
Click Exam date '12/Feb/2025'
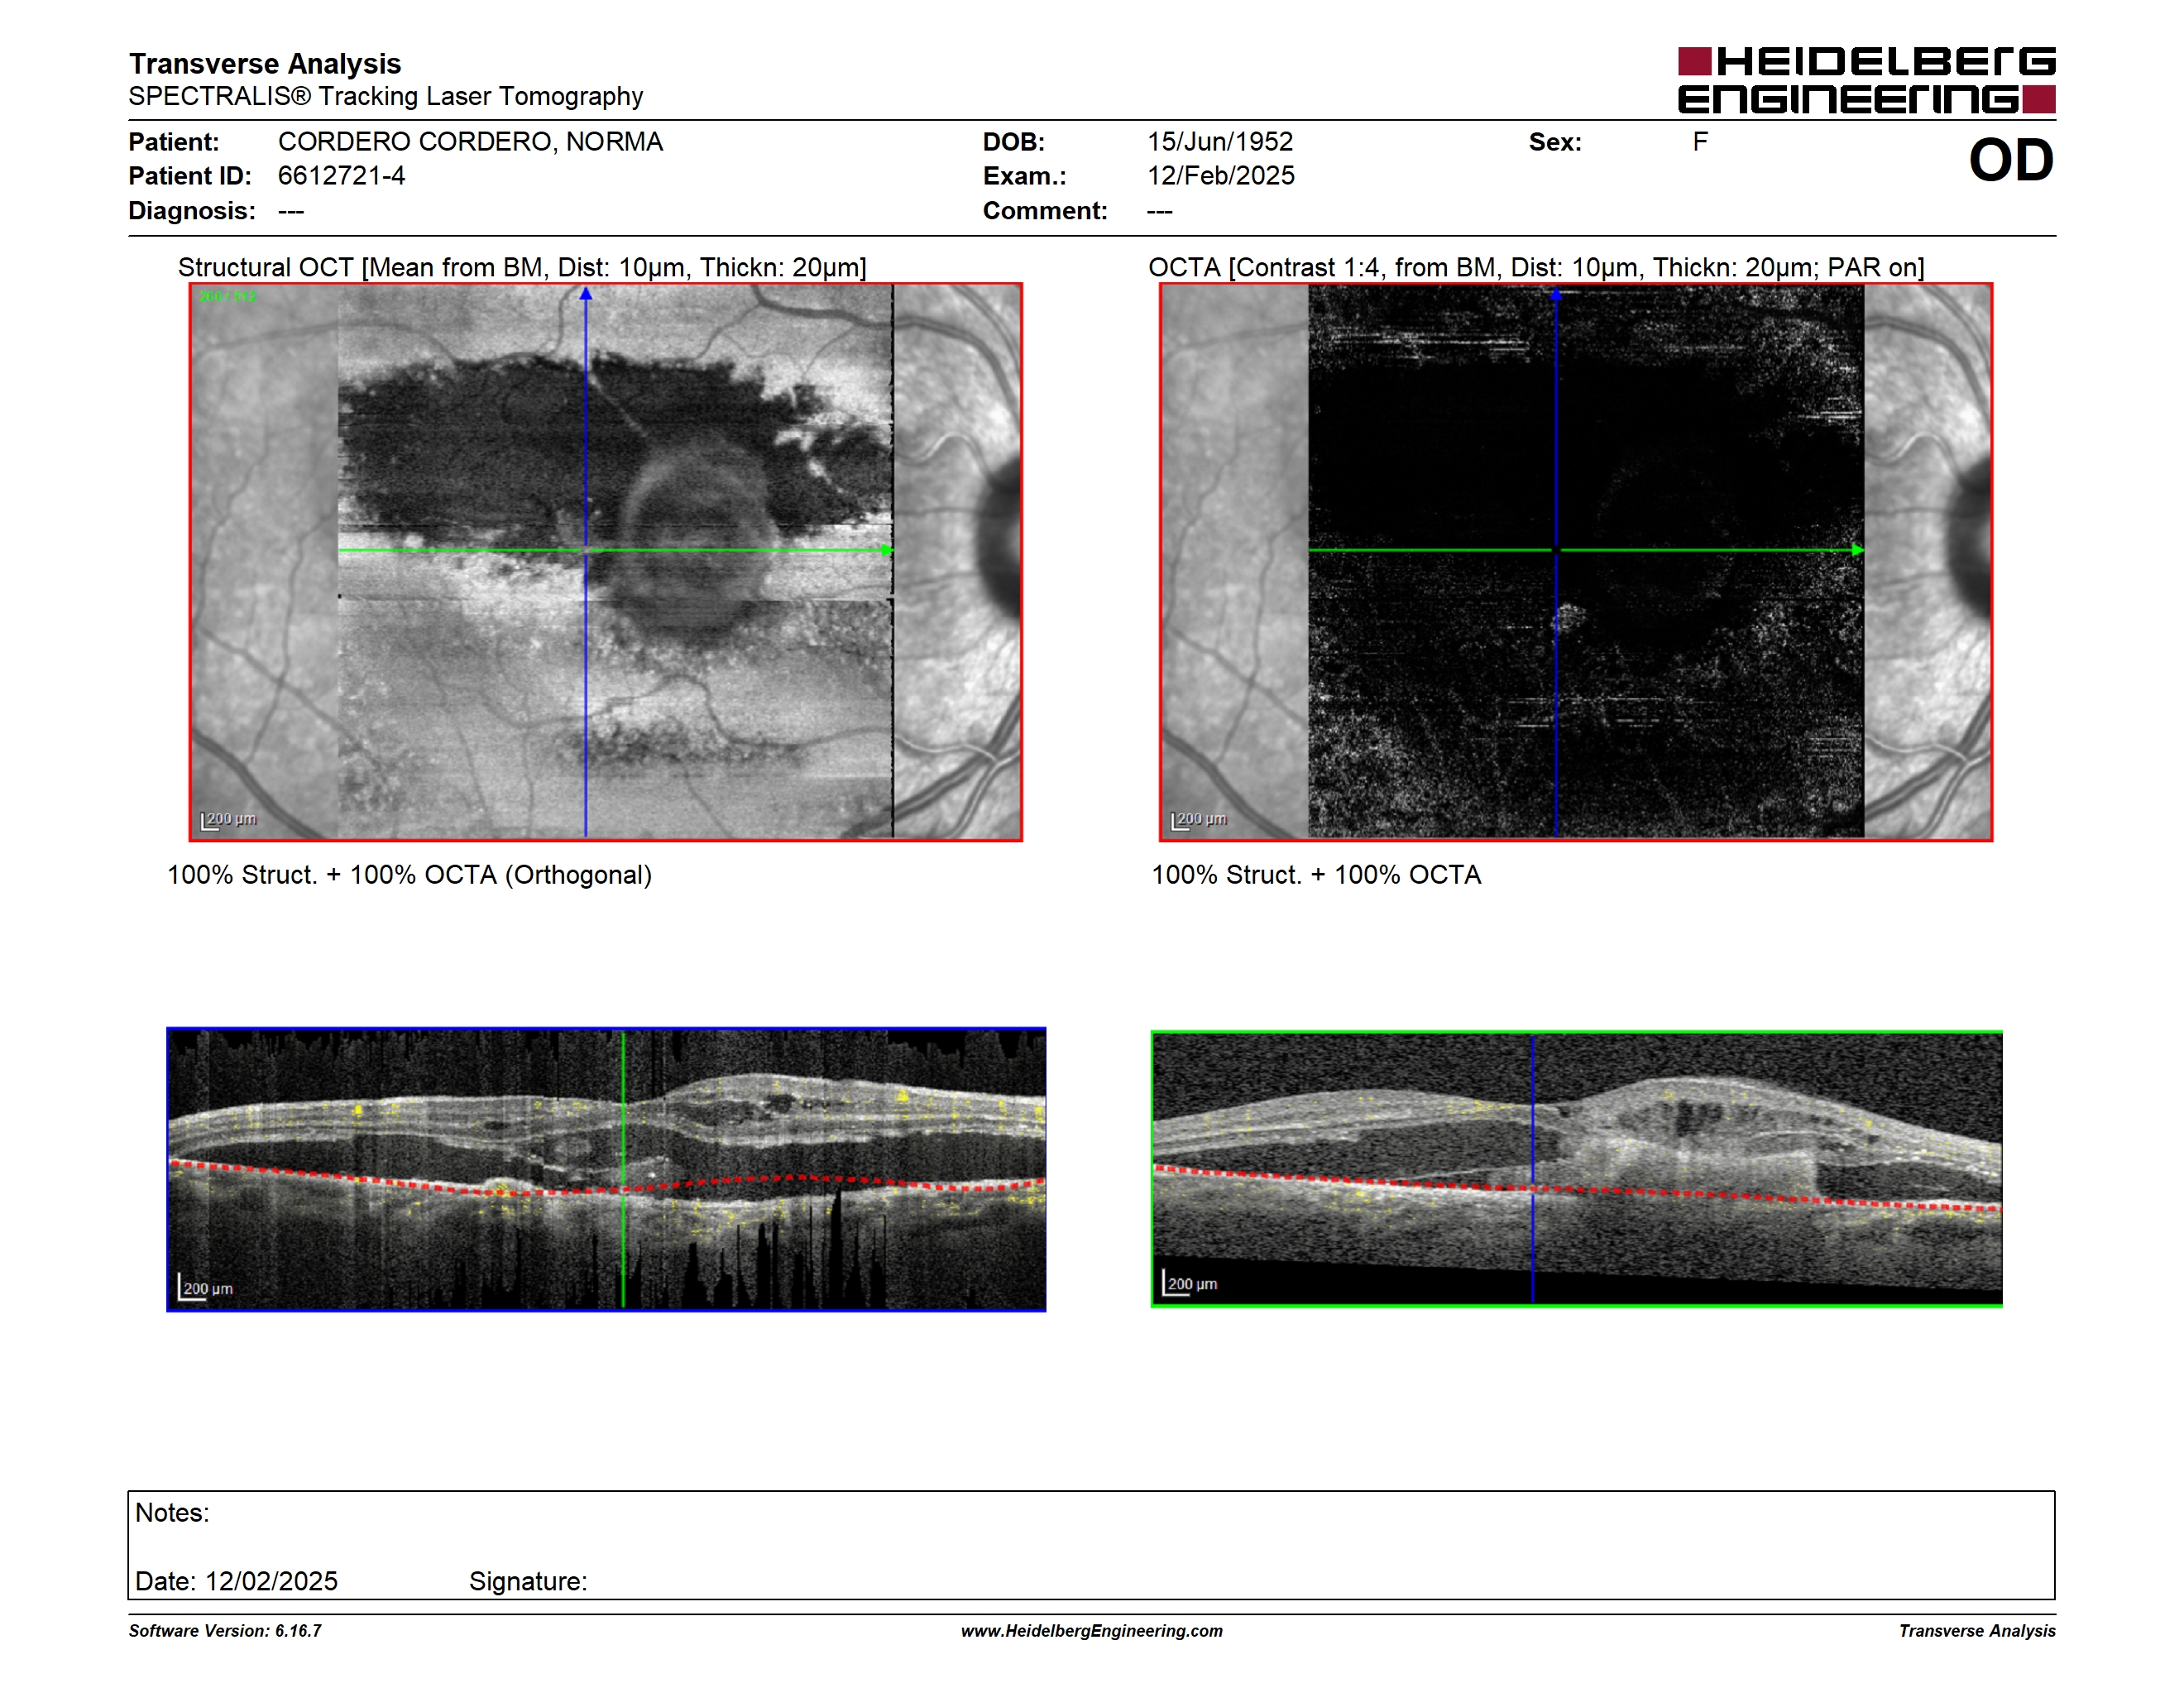point(1220,176)
